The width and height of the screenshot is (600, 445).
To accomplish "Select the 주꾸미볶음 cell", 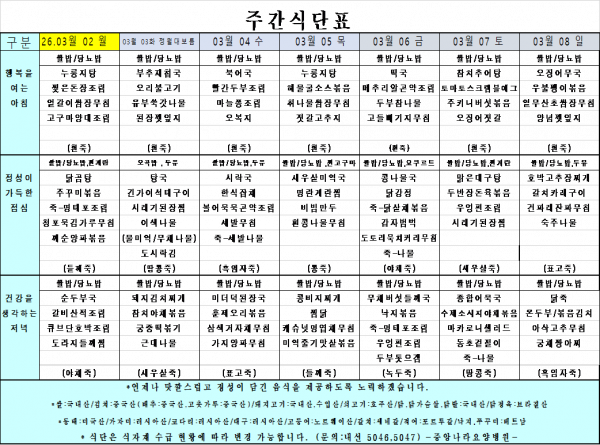I will (x=79, y=193).
